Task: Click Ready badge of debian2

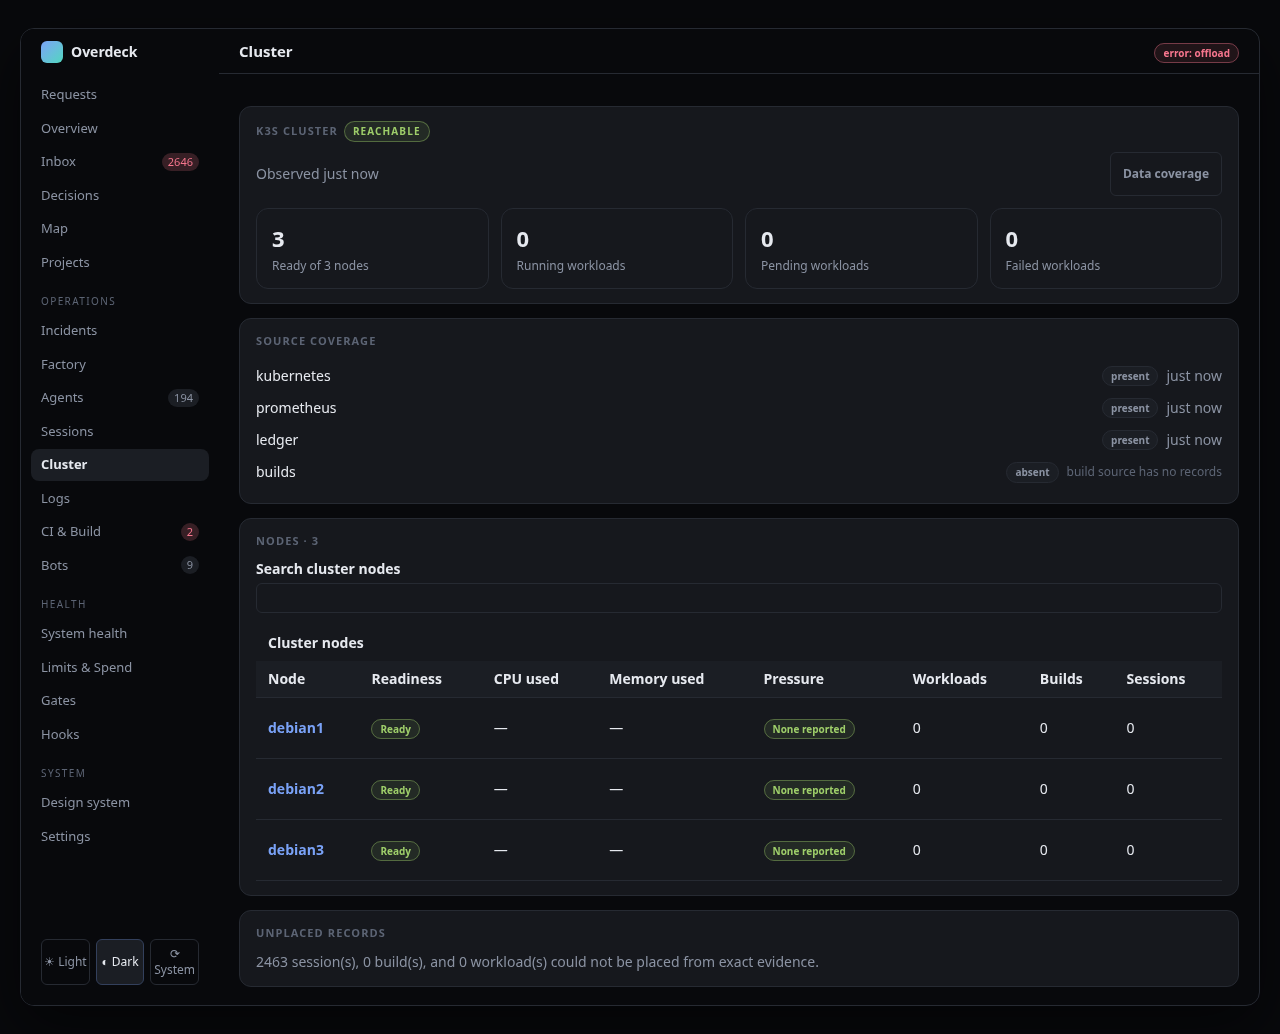Action: click(x=395, y=790)
